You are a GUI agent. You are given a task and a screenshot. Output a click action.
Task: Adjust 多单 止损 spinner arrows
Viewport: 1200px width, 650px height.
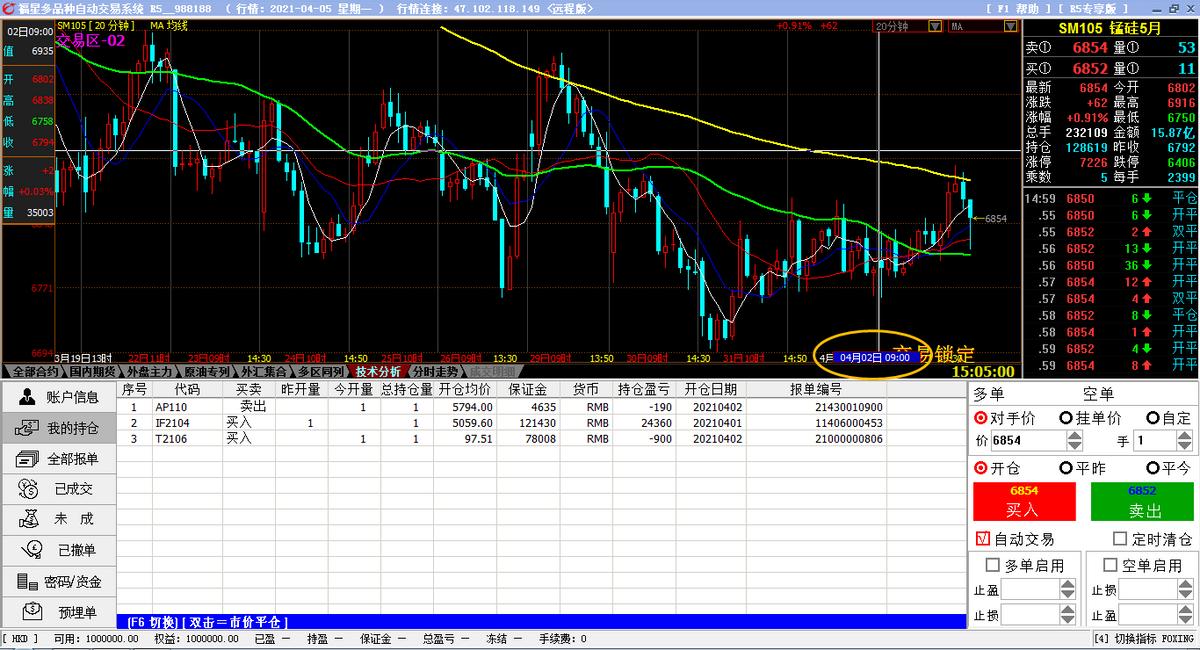click(x=1068, y=615)
